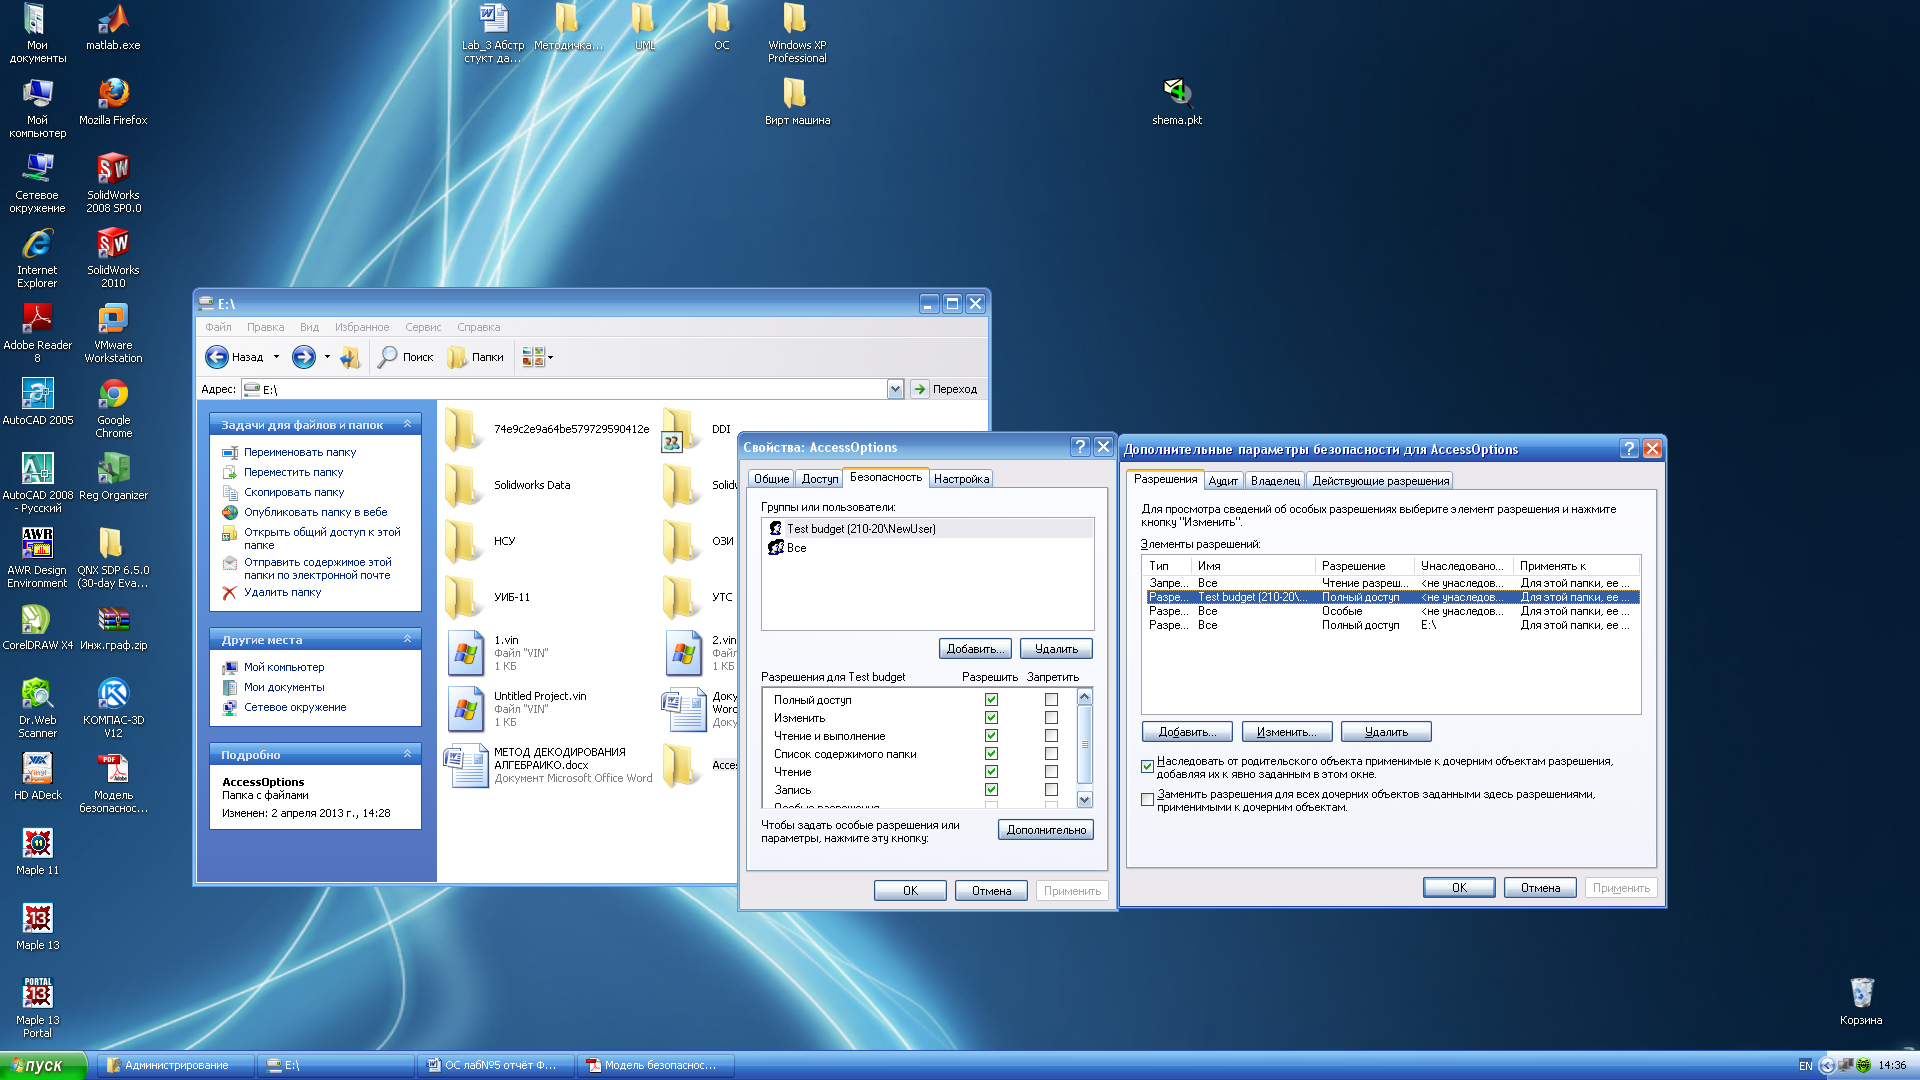The image size is (1920, 1080).
Task: Collapse 'Подробно' details panel
Action: pyautogui.click(x=408, y=755)
